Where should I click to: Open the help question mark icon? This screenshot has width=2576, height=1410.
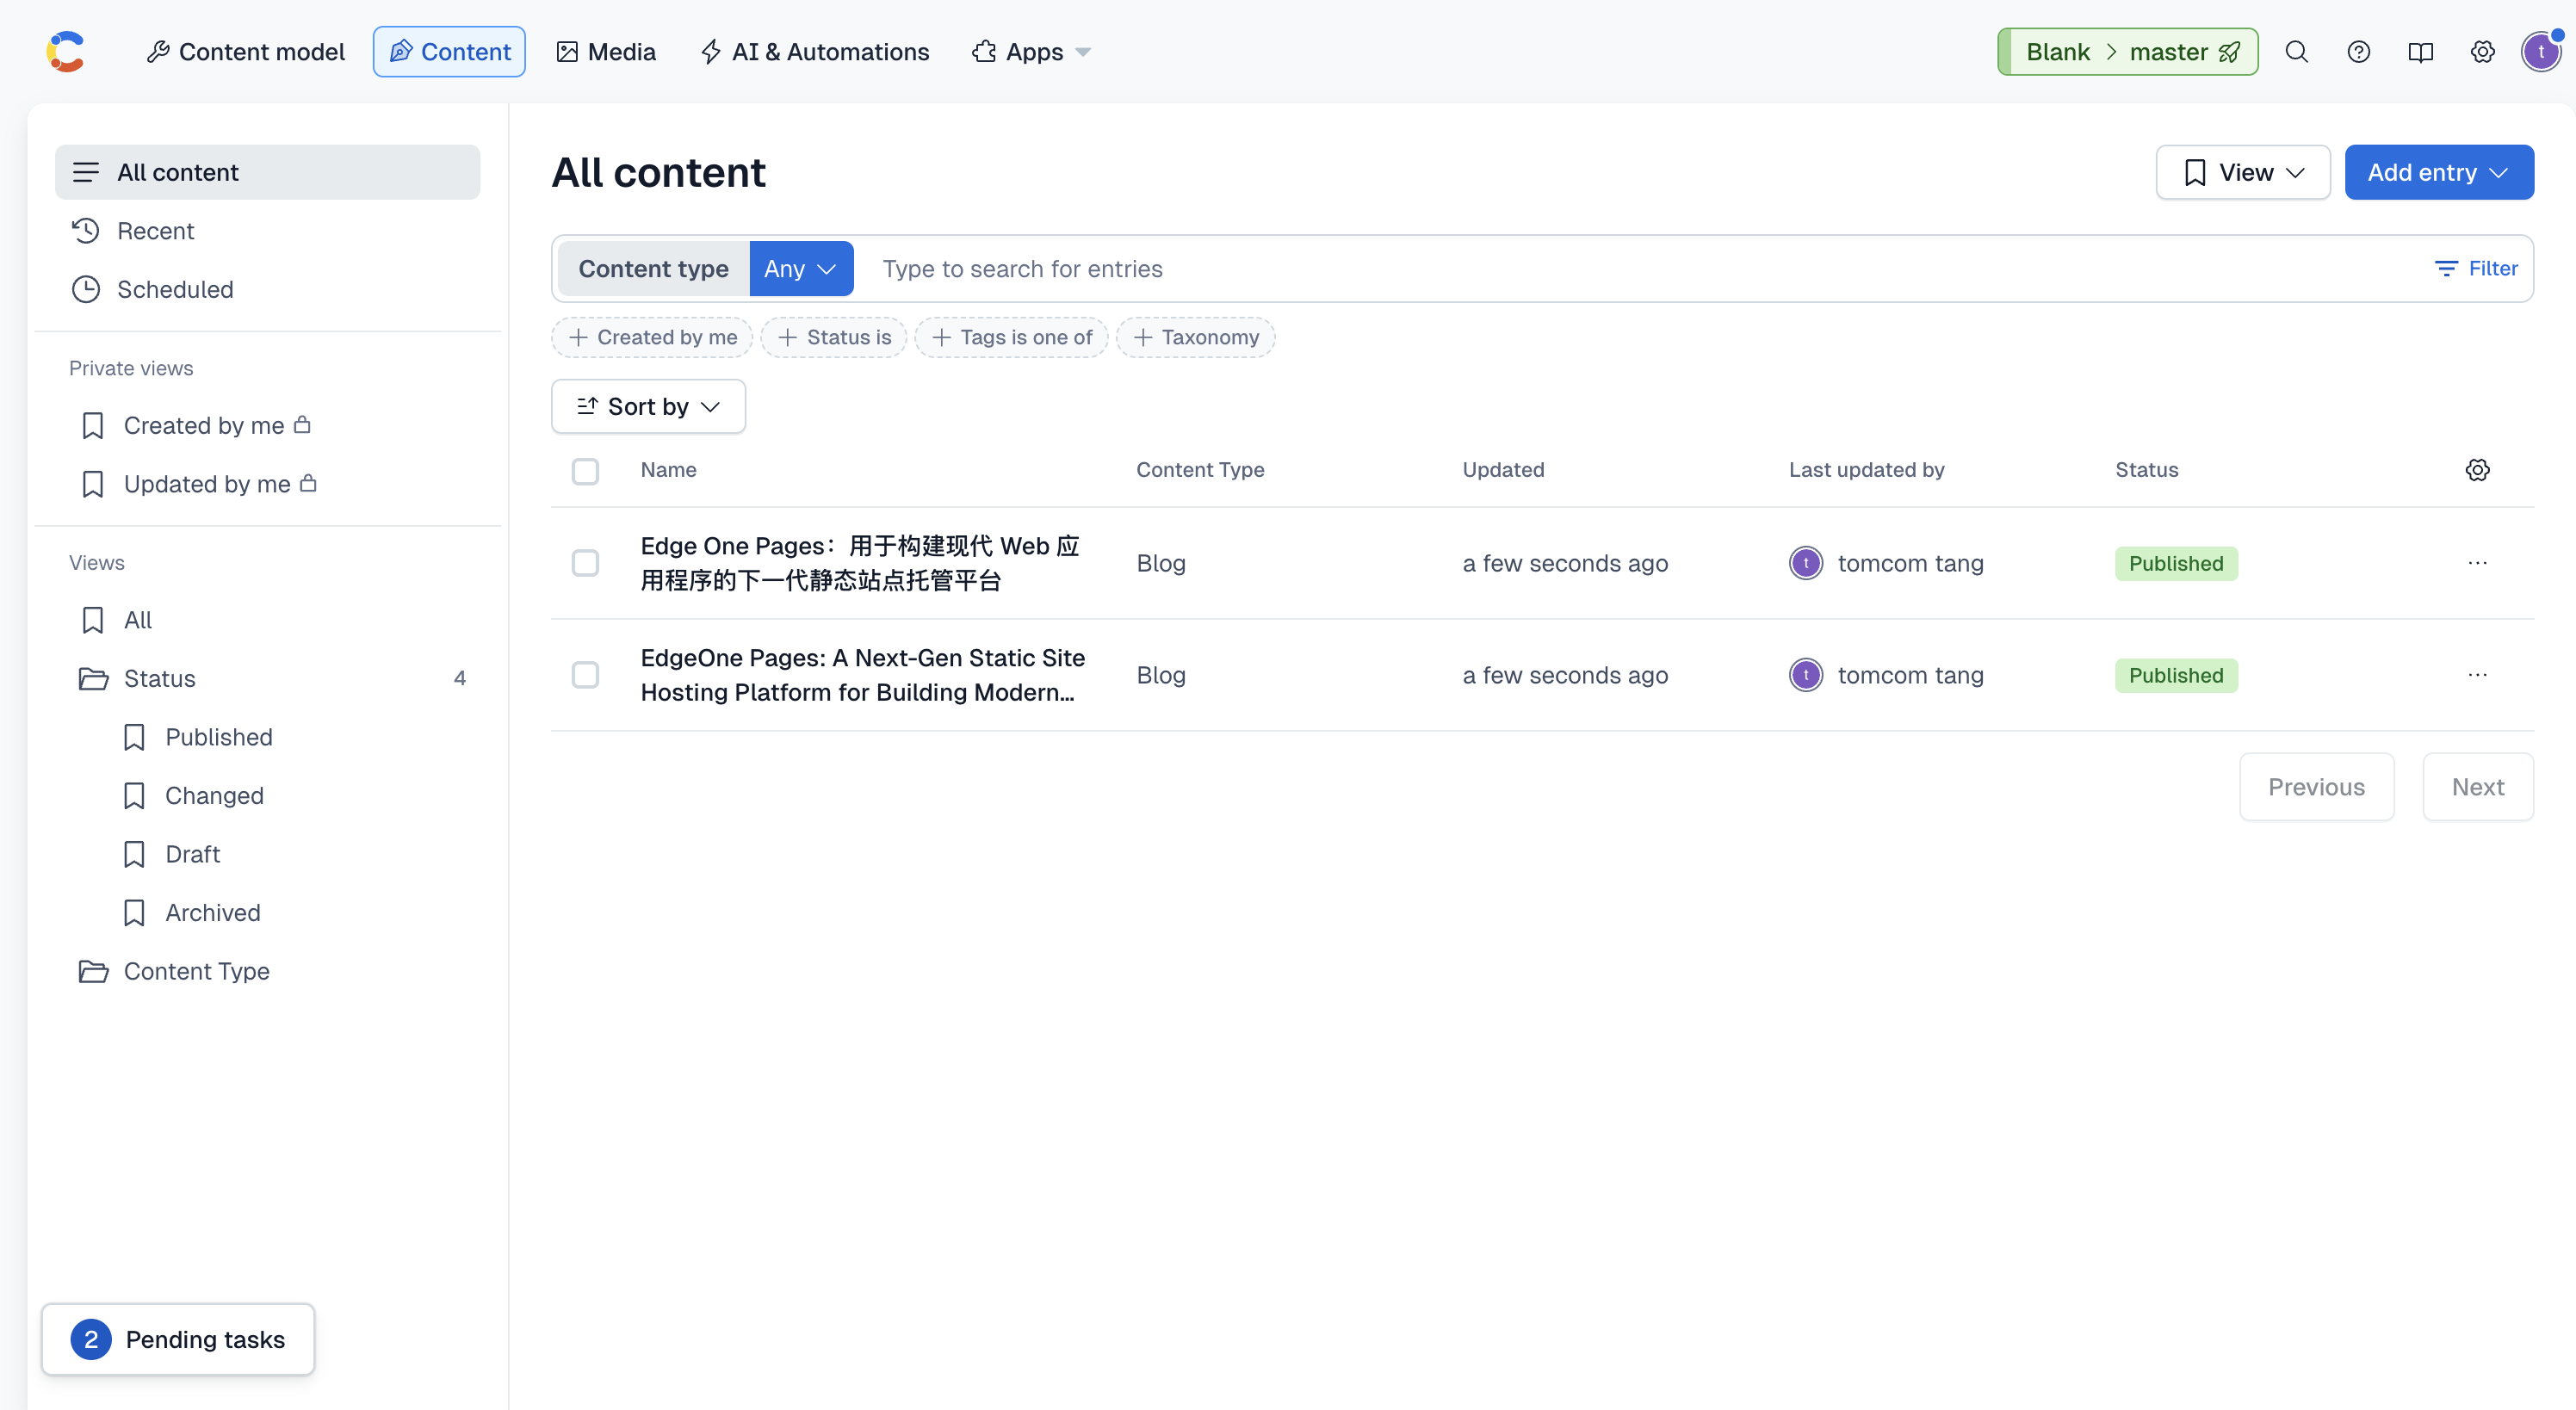[x=2358, y=51]
